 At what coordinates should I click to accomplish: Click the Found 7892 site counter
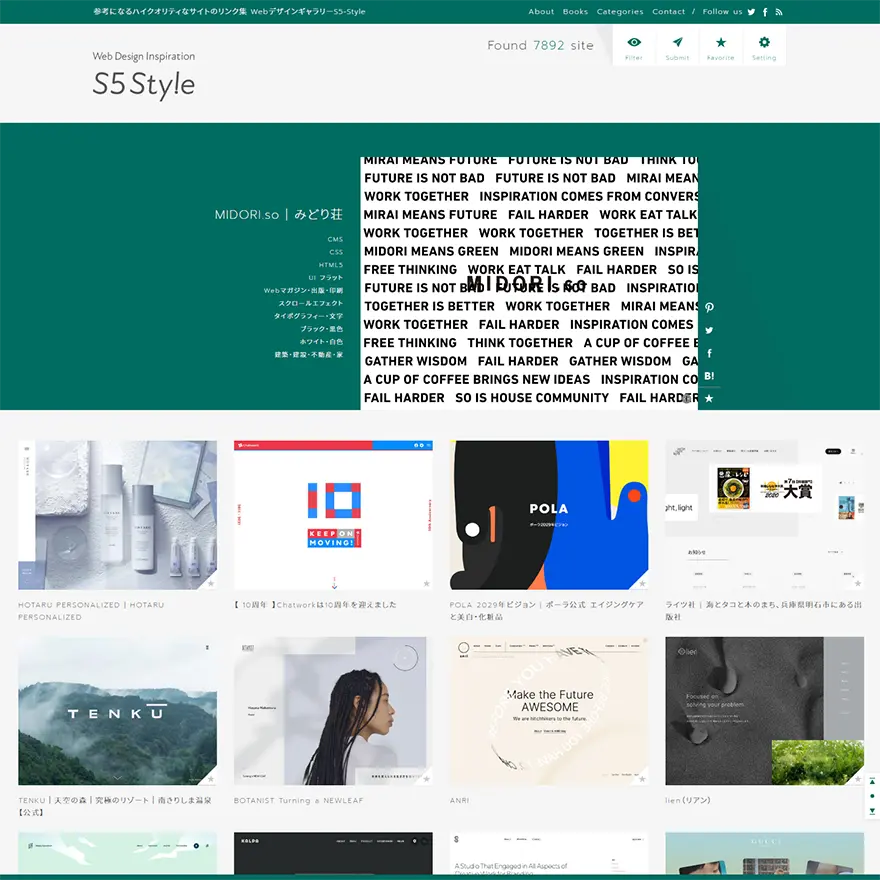coord(540,45)
